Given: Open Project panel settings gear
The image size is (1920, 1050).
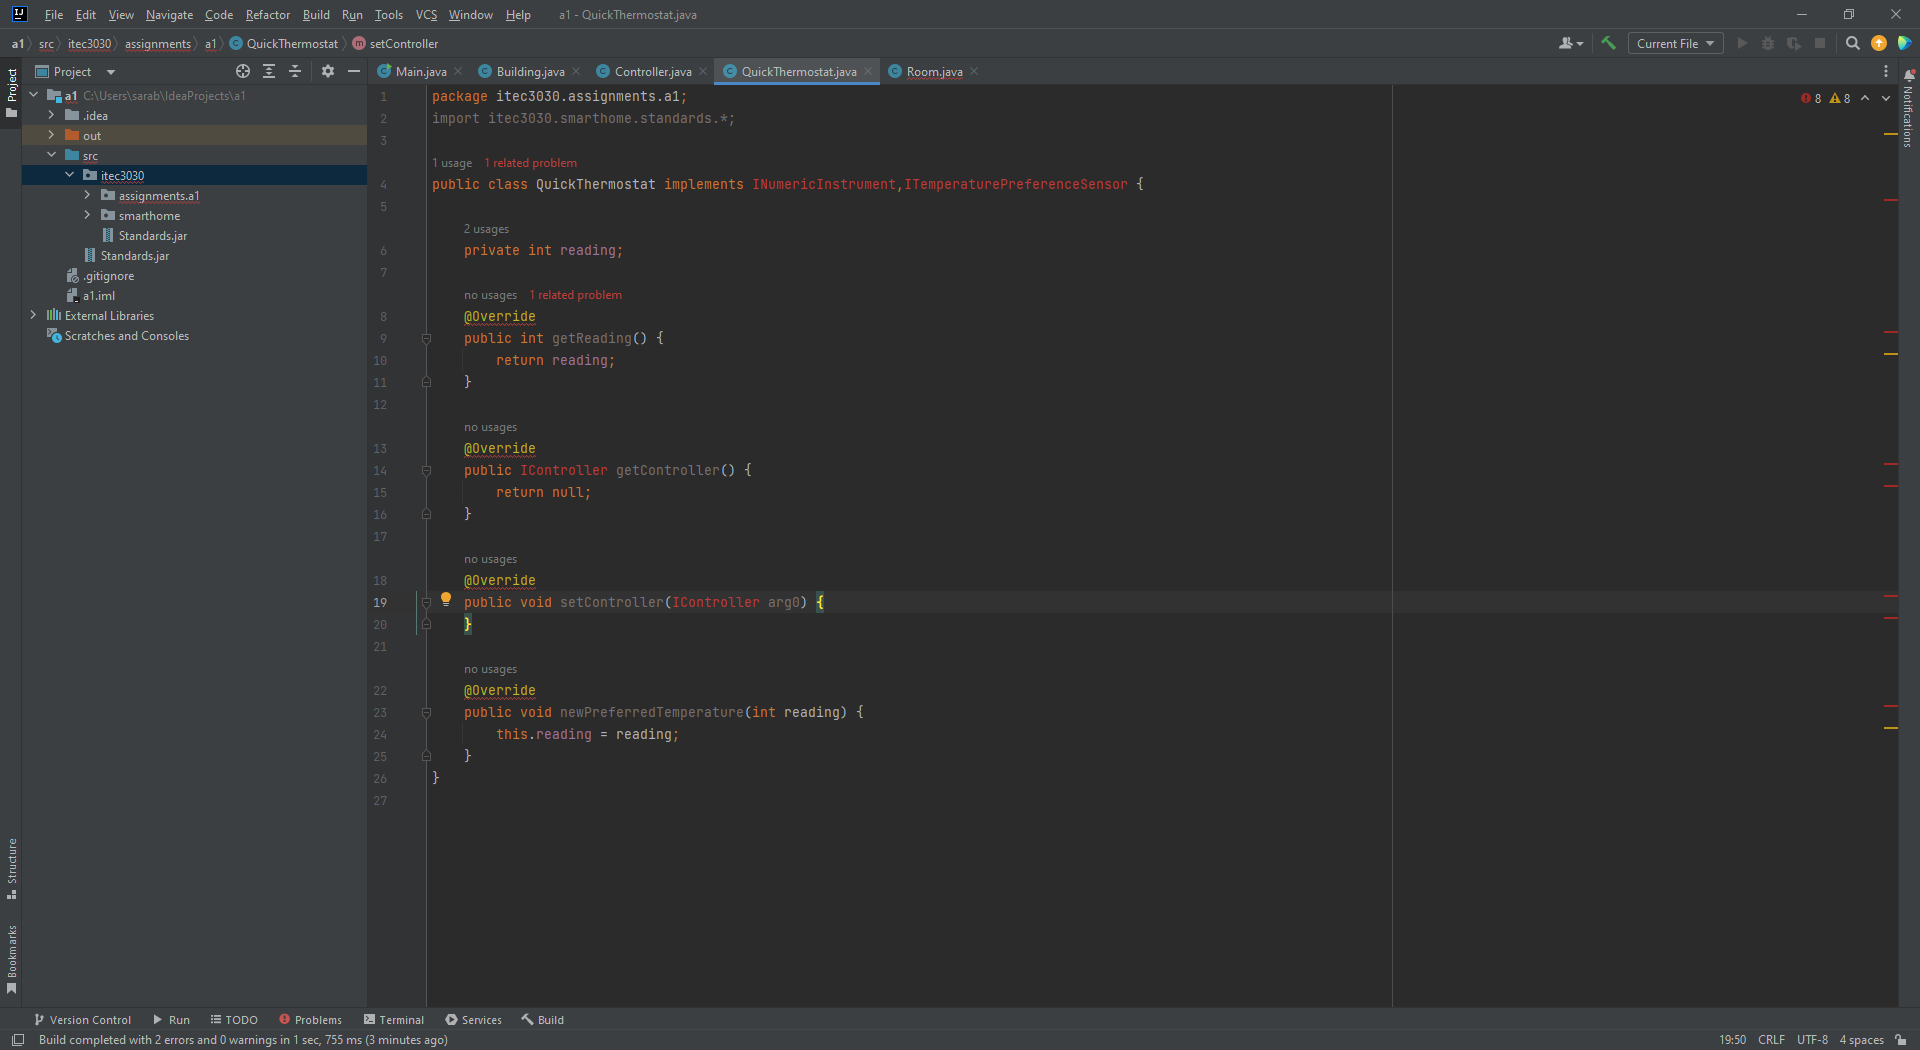Looking at the screenshot, I should (328, 71).
